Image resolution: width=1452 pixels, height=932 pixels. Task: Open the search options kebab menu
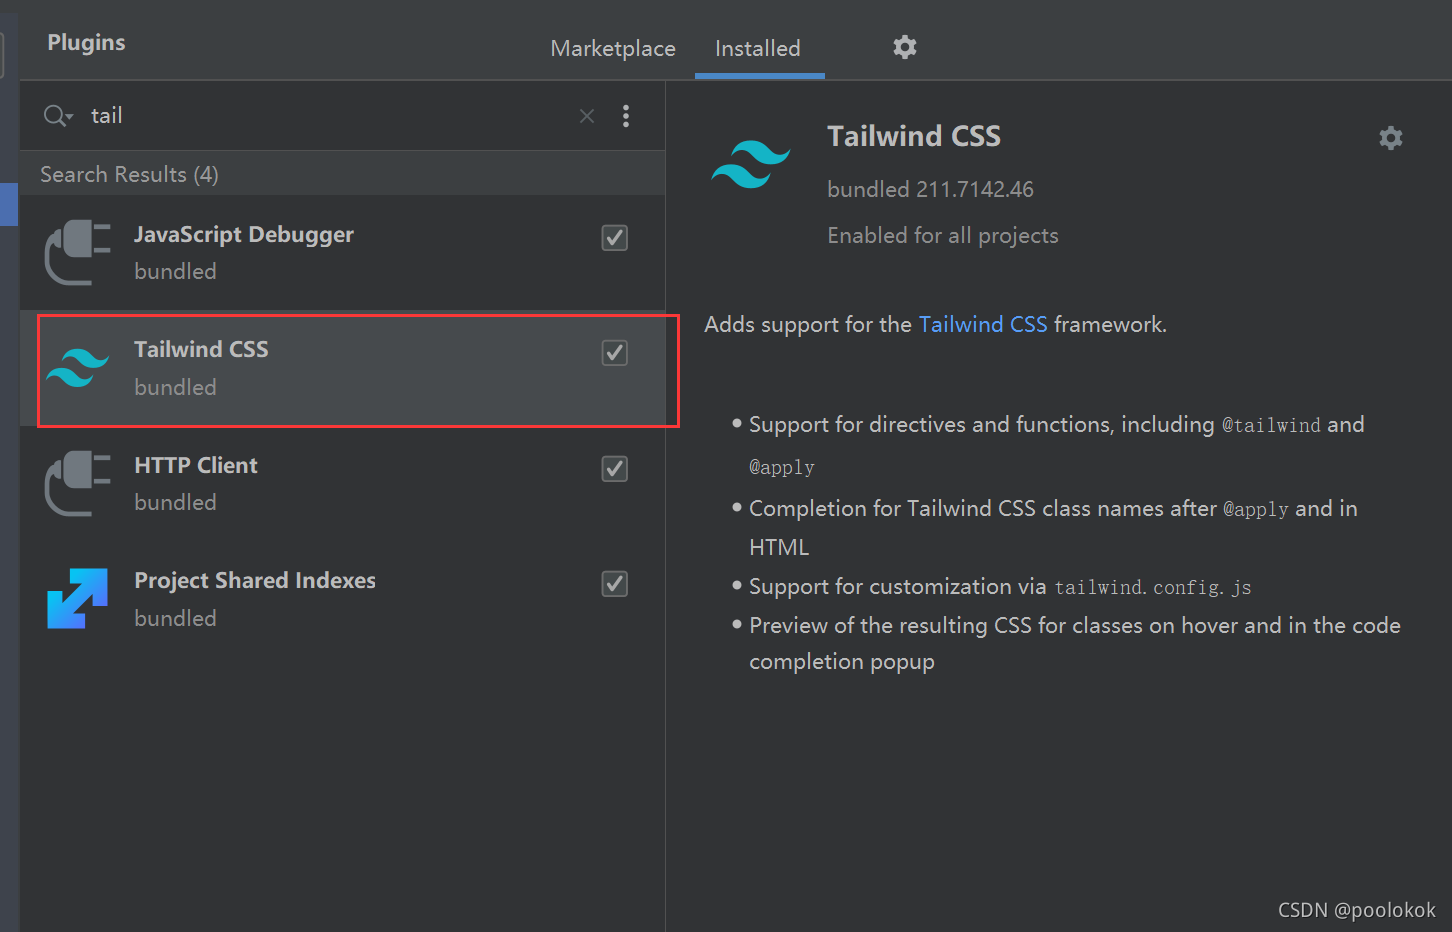pyautogui.click(x=626, y=115)
